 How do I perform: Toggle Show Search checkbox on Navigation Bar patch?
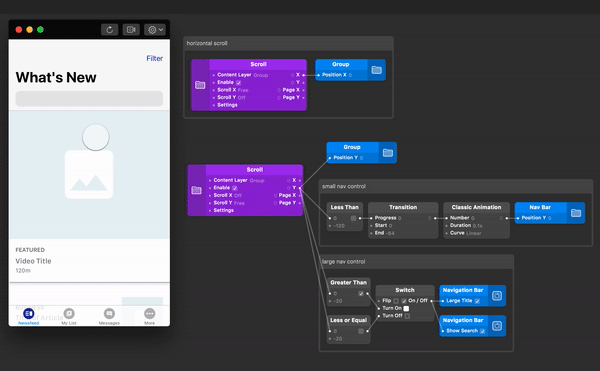click(x=483, y=331)
